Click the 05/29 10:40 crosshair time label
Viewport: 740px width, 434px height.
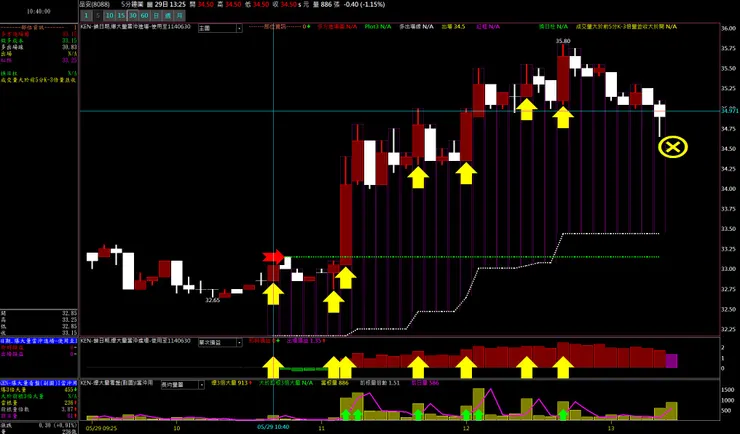pos(273,427)
